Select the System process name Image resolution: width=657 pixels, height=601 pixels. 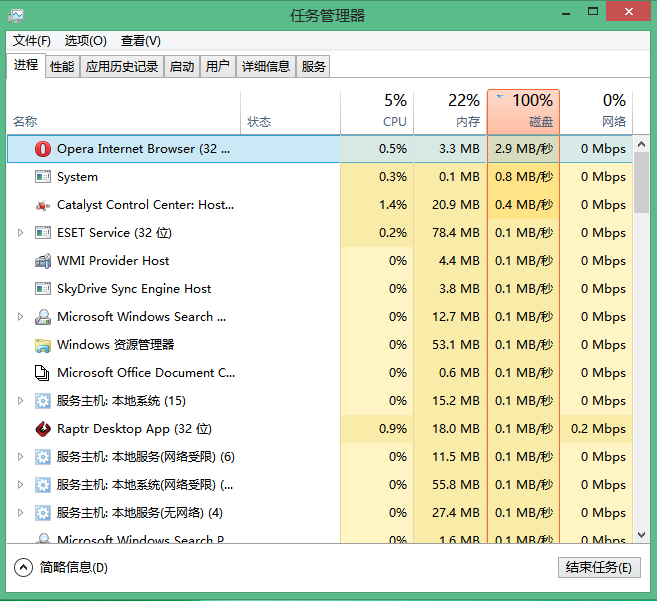[x=77, y=177]
